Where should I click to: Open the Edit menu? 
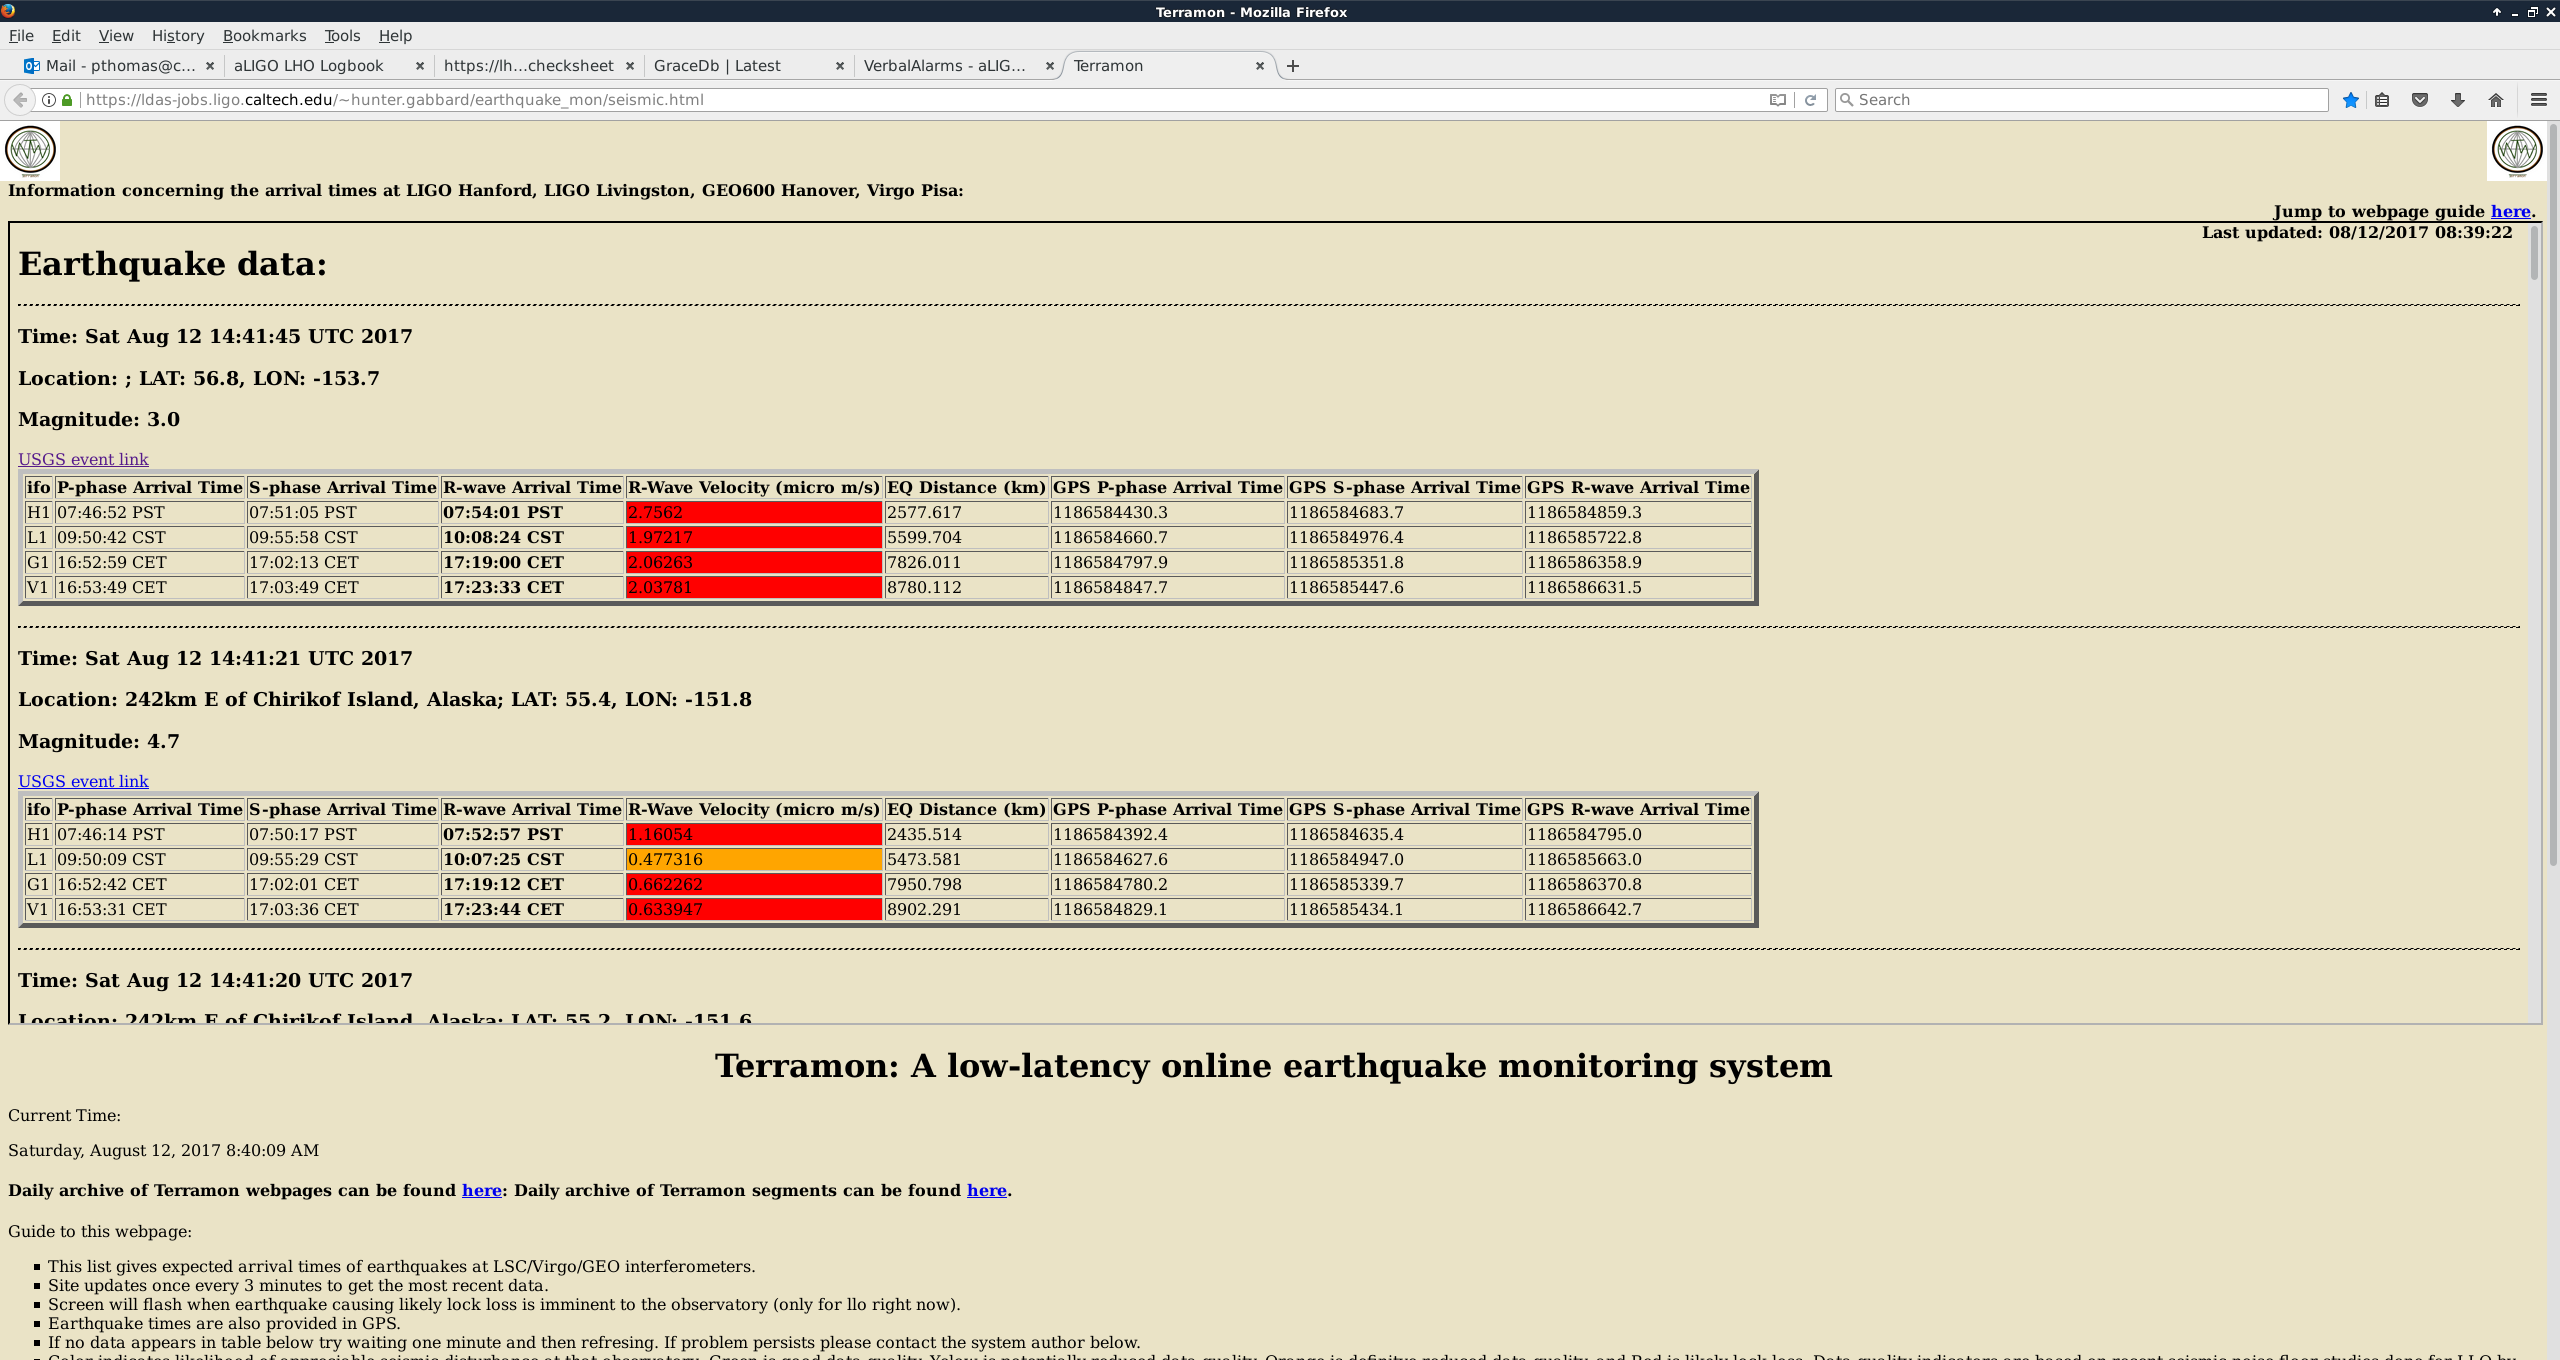[66, 36]
